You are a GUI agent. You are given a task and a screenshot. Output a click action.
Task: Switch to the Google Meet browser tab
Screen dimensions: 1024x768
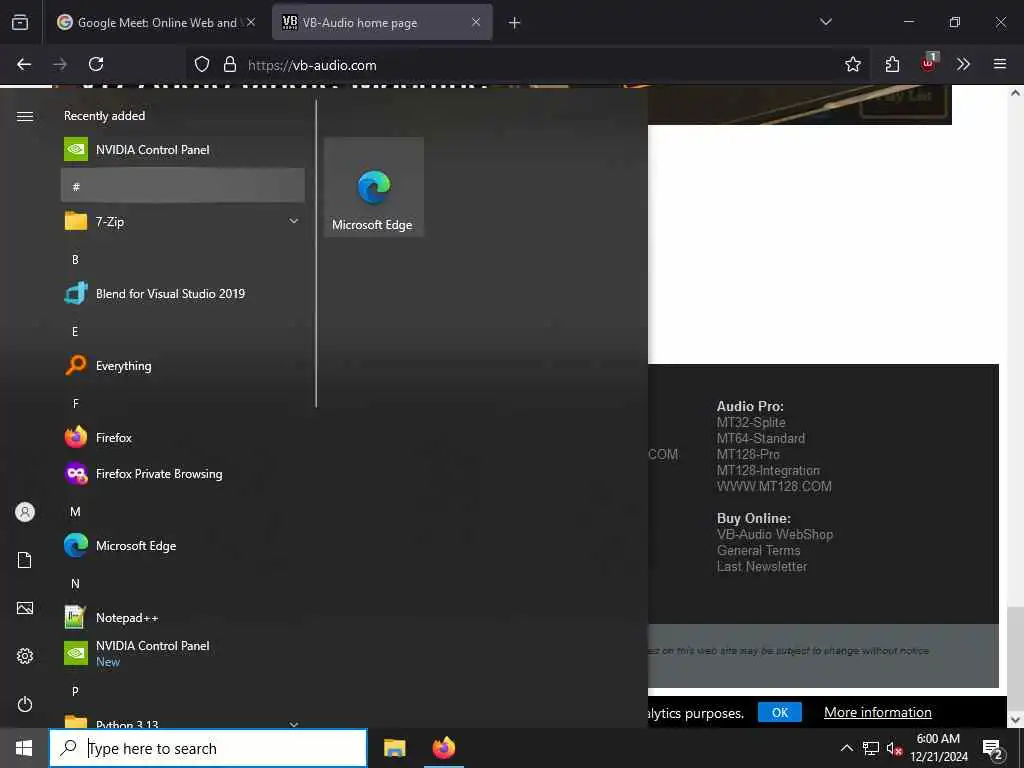[157, 22]
